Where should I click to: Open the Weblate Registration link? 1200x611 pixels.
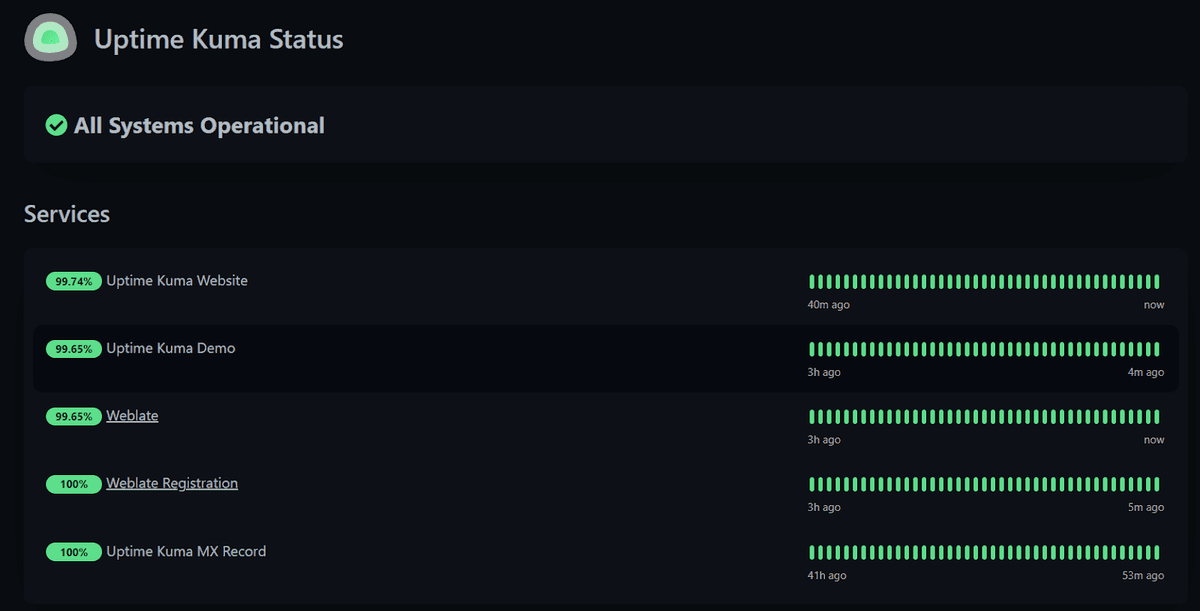pos(171,482)
